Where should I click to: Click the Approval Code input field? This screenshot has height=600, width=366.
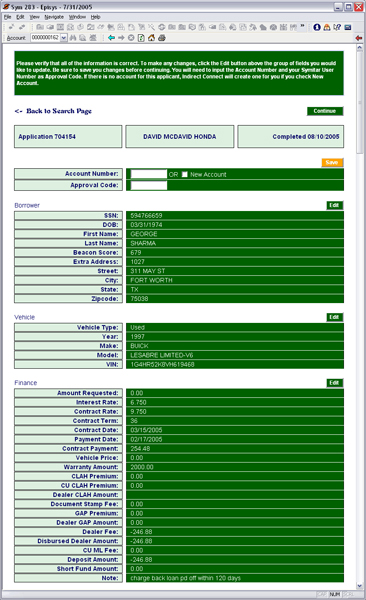149,186
